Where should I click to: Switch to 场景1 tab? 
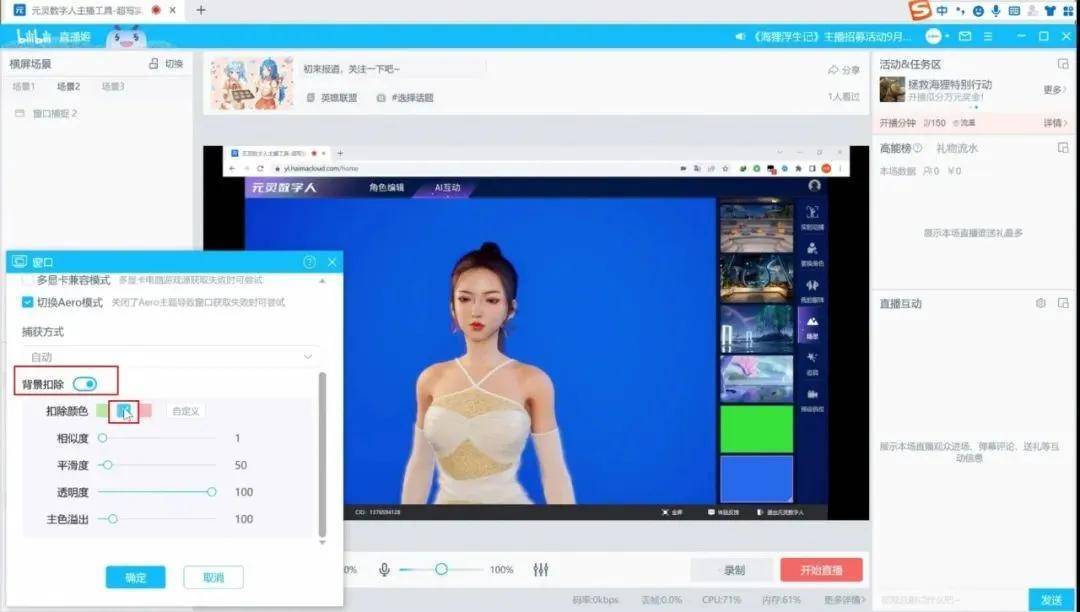pyautogui.click(x=23, y=87)
